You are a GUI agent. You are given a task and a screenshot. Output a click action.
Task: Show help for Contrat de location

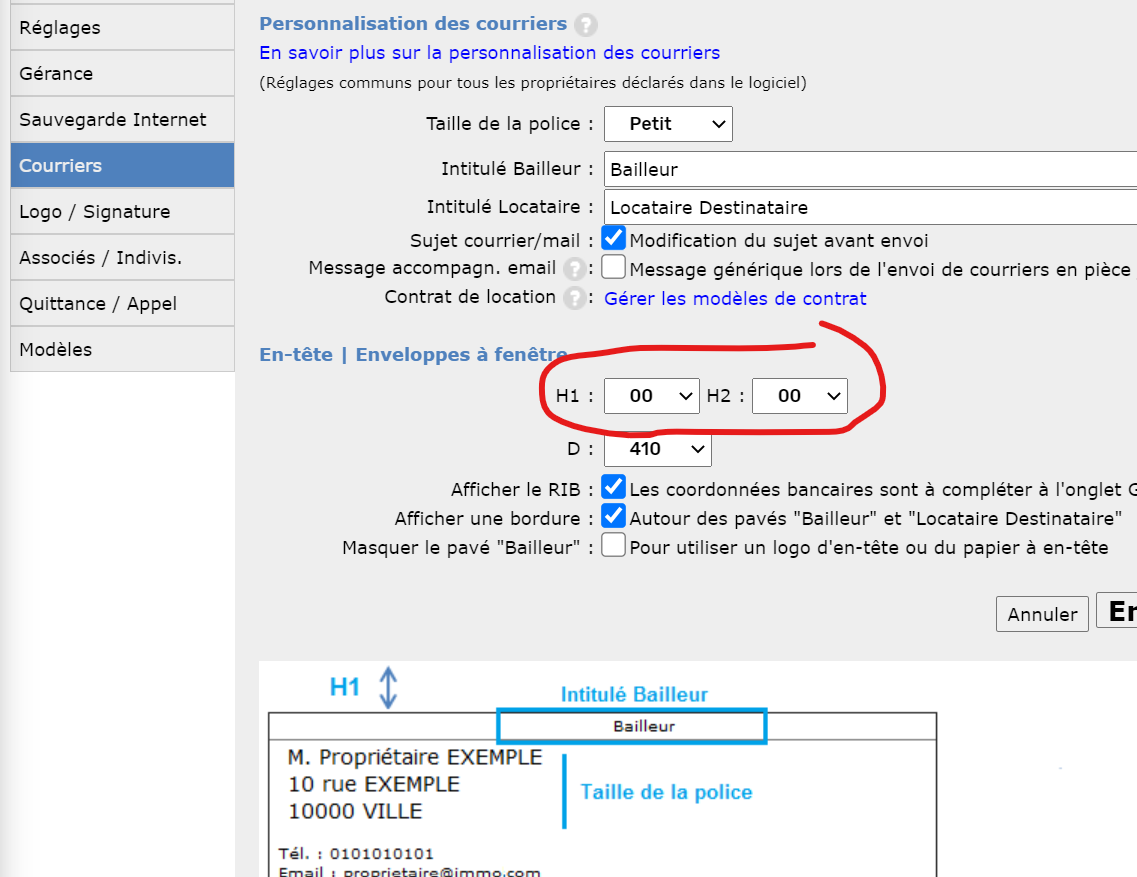click(574, 298)
